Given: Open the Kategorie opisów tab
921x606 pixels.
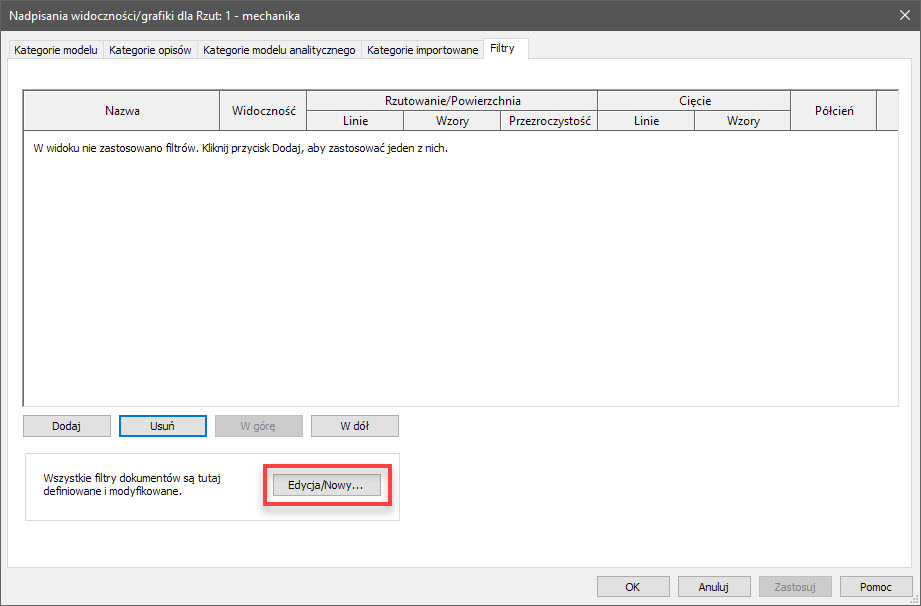Looking at the screenshot, I should 150,50.
